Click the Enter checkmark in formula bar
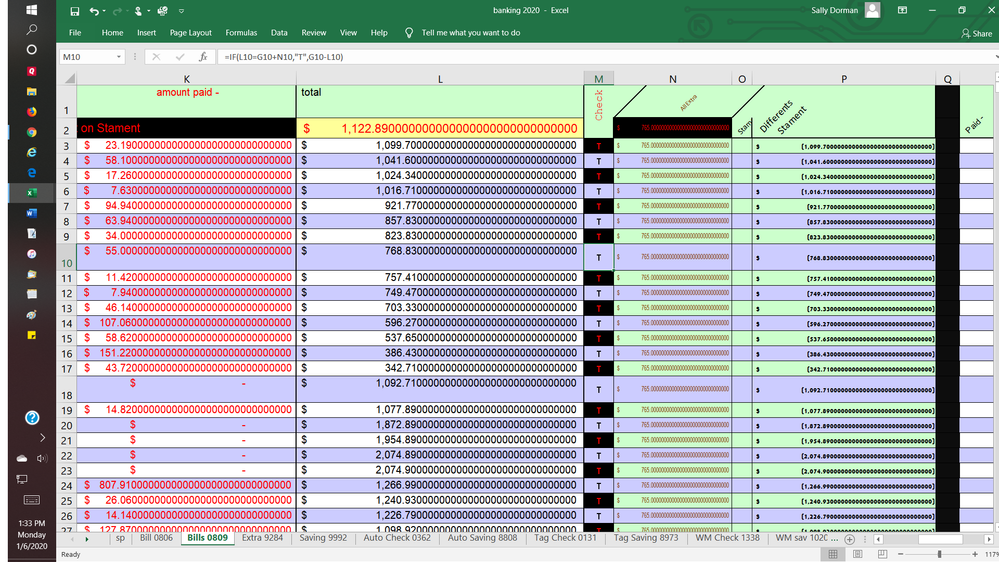Viewport: 999px width, 562px height. [x=180, y=57]
